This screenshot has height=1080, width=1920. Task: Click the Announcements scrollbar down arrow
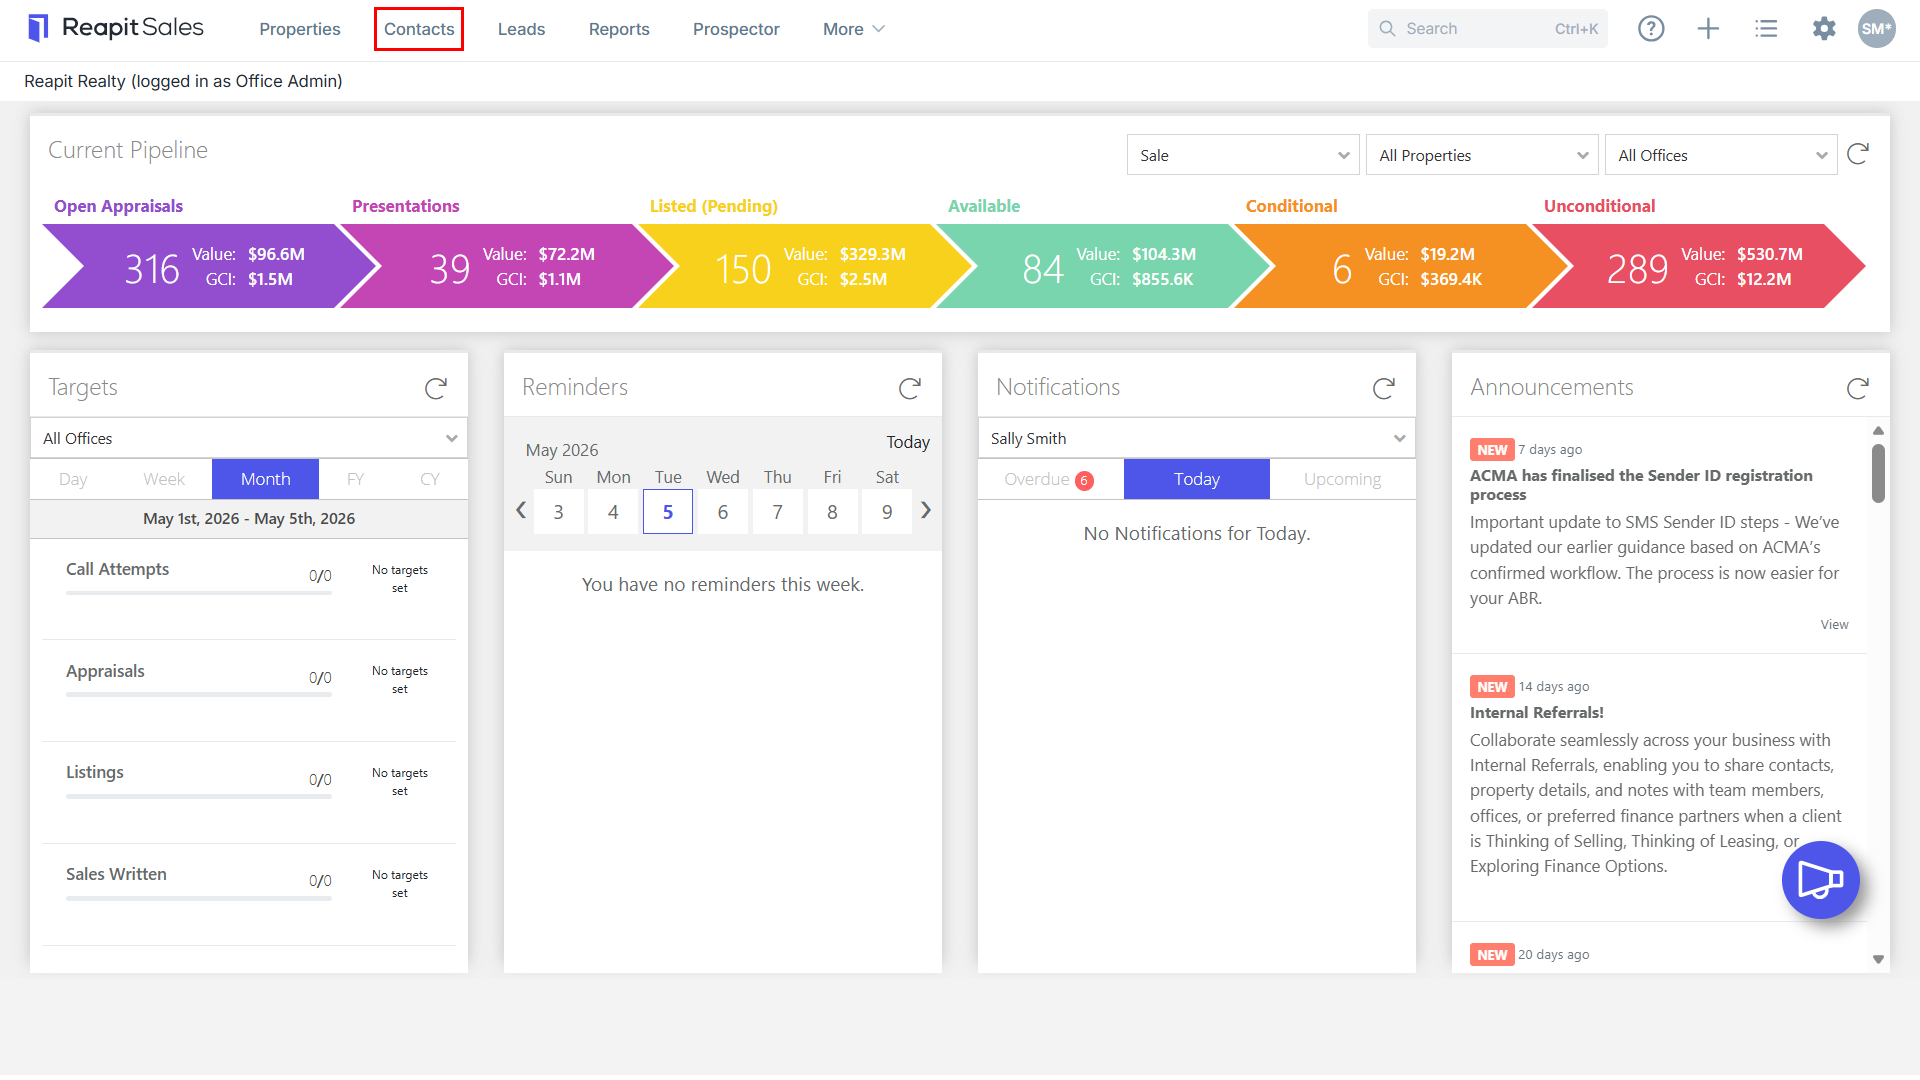(1878, 959)
